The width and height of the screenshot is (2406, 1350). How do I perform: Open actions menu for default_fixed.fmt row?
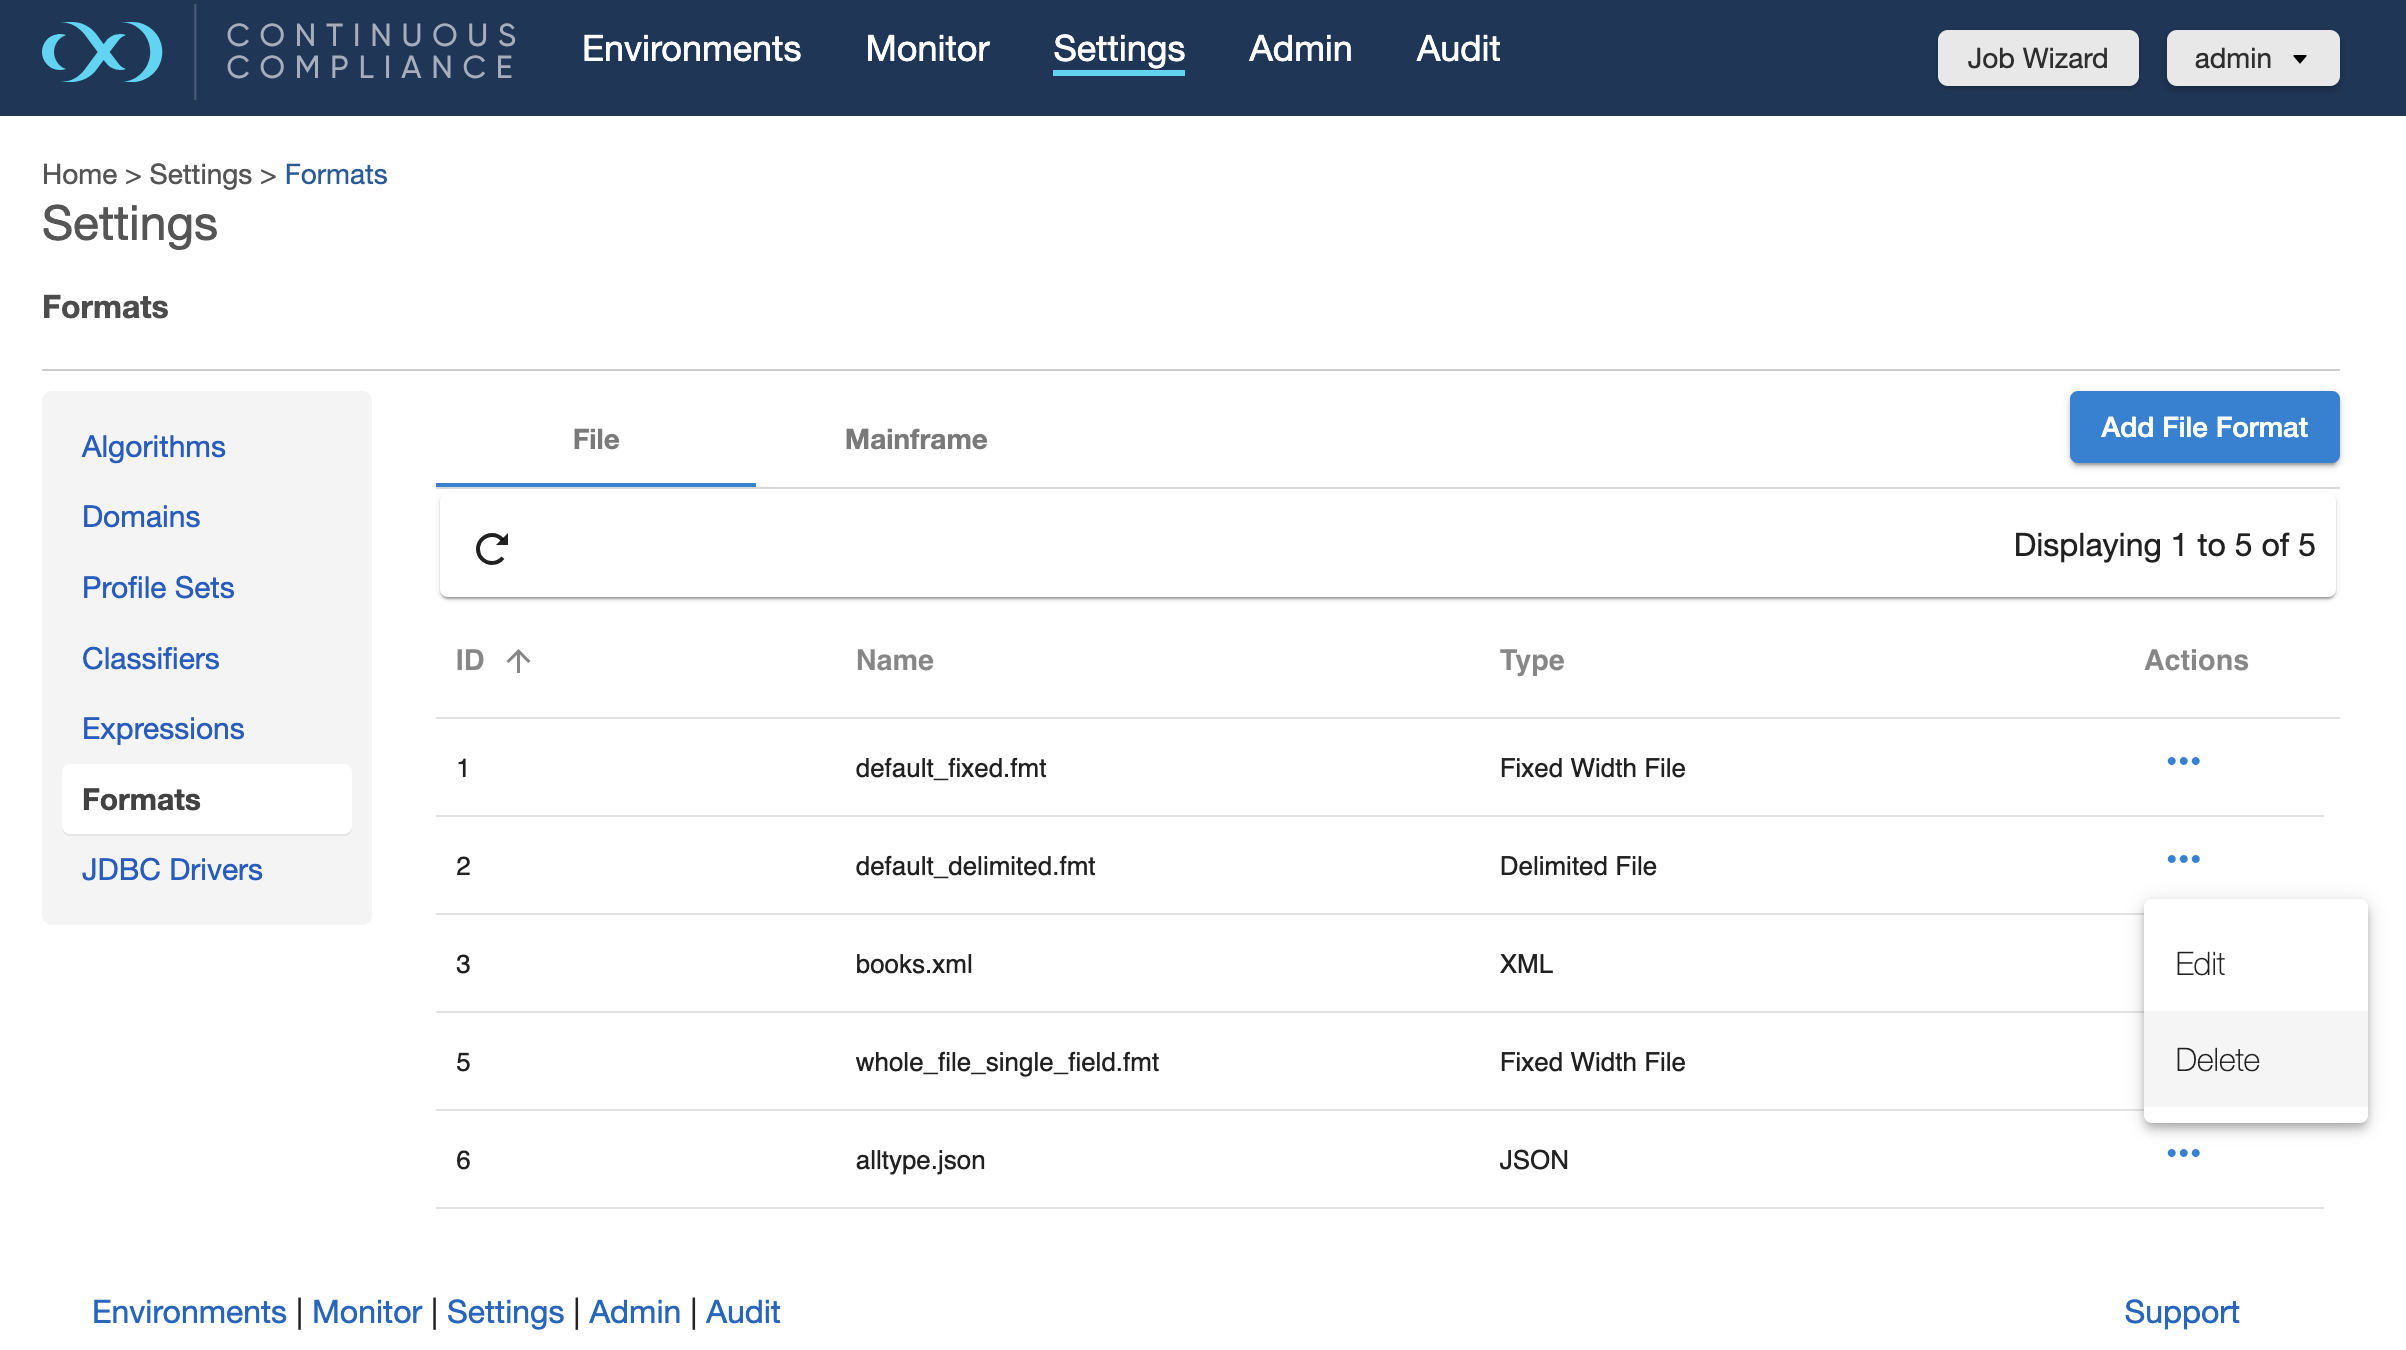click(2183, 762)
